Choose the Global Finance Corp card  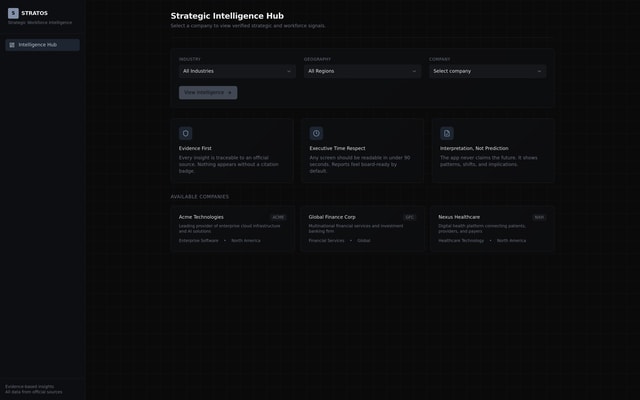(x=362, y=229)
